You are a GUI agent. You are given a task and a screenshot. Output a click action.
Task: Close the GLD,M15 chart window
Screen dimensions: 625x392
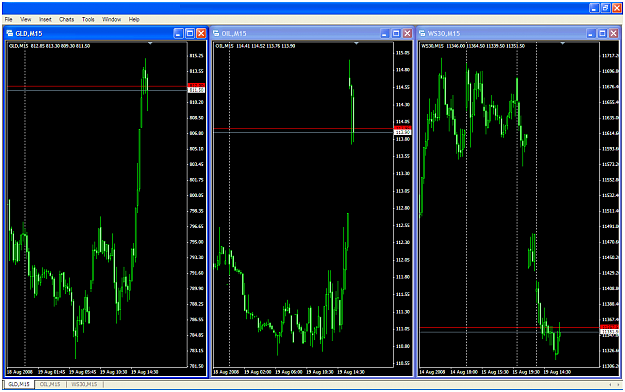click(x=201, y=33)
